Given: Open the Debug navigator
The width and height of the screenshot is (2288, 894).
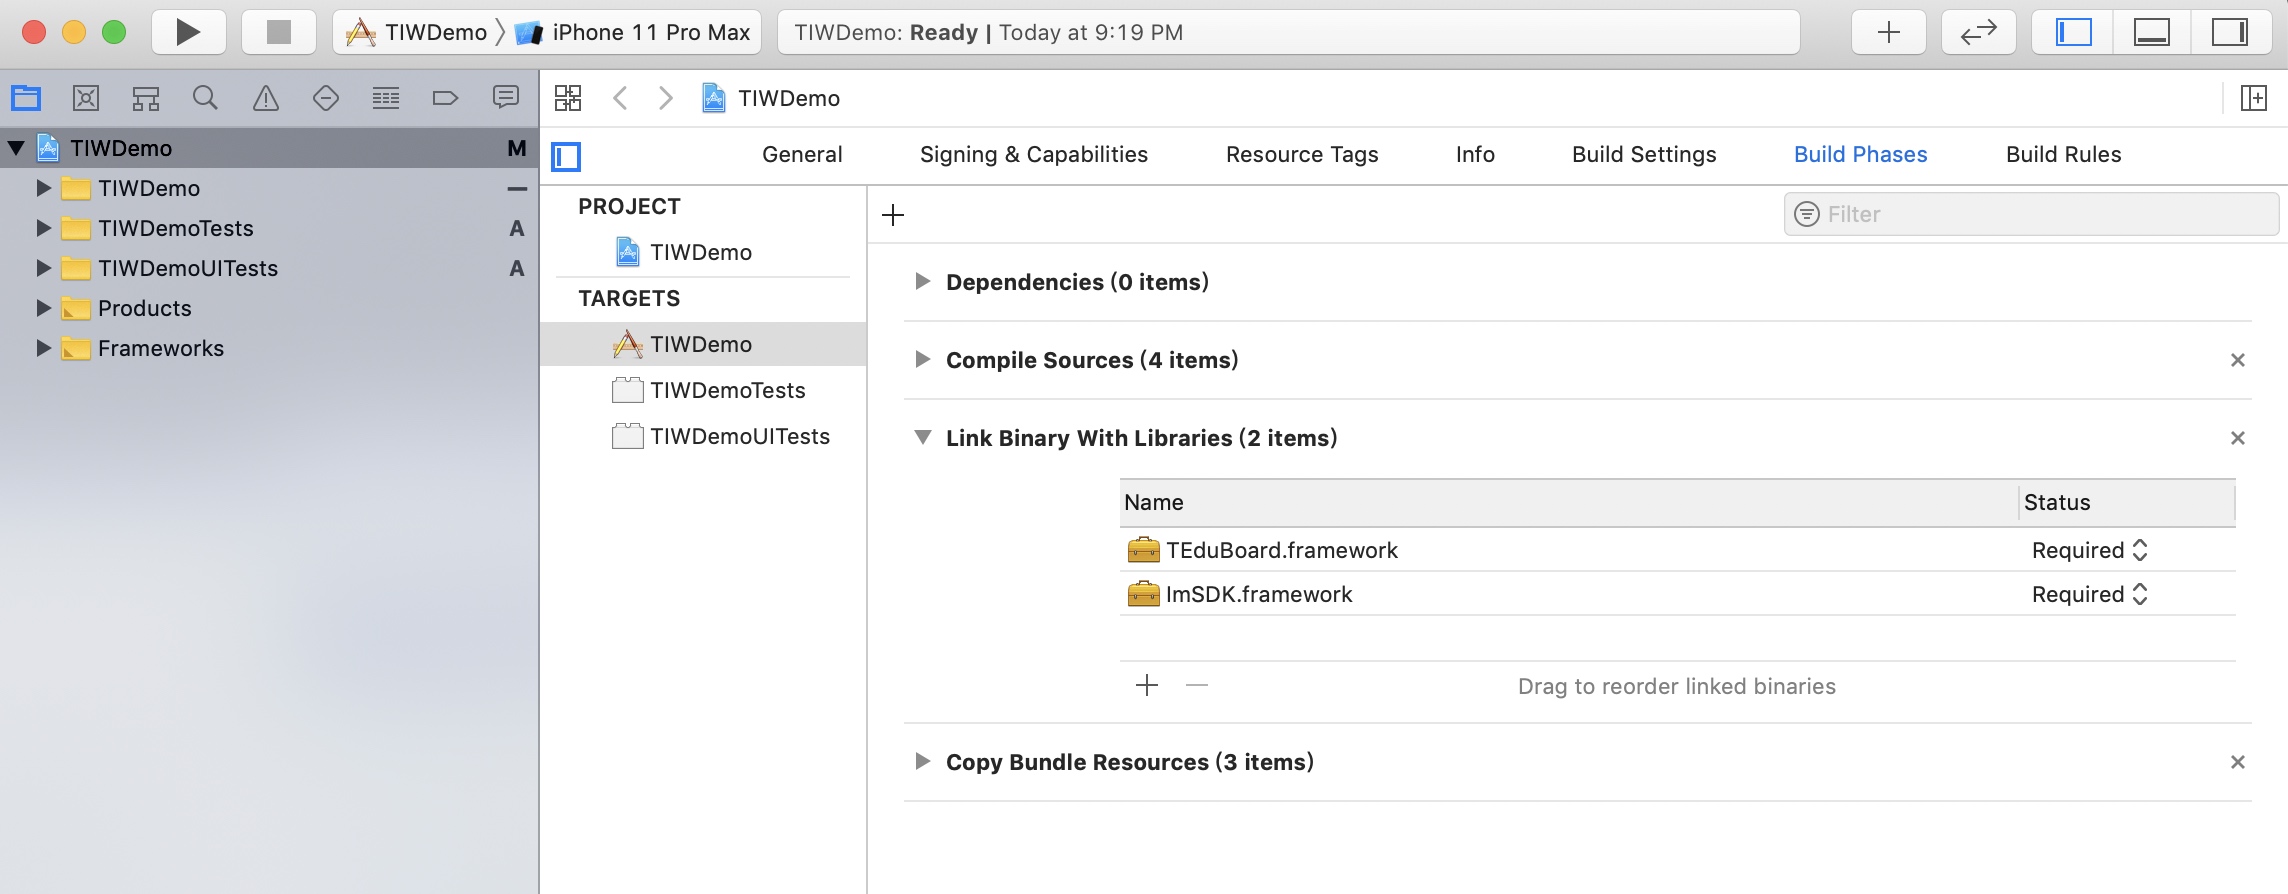Looking at the screenshot, I should coord(386,98).
